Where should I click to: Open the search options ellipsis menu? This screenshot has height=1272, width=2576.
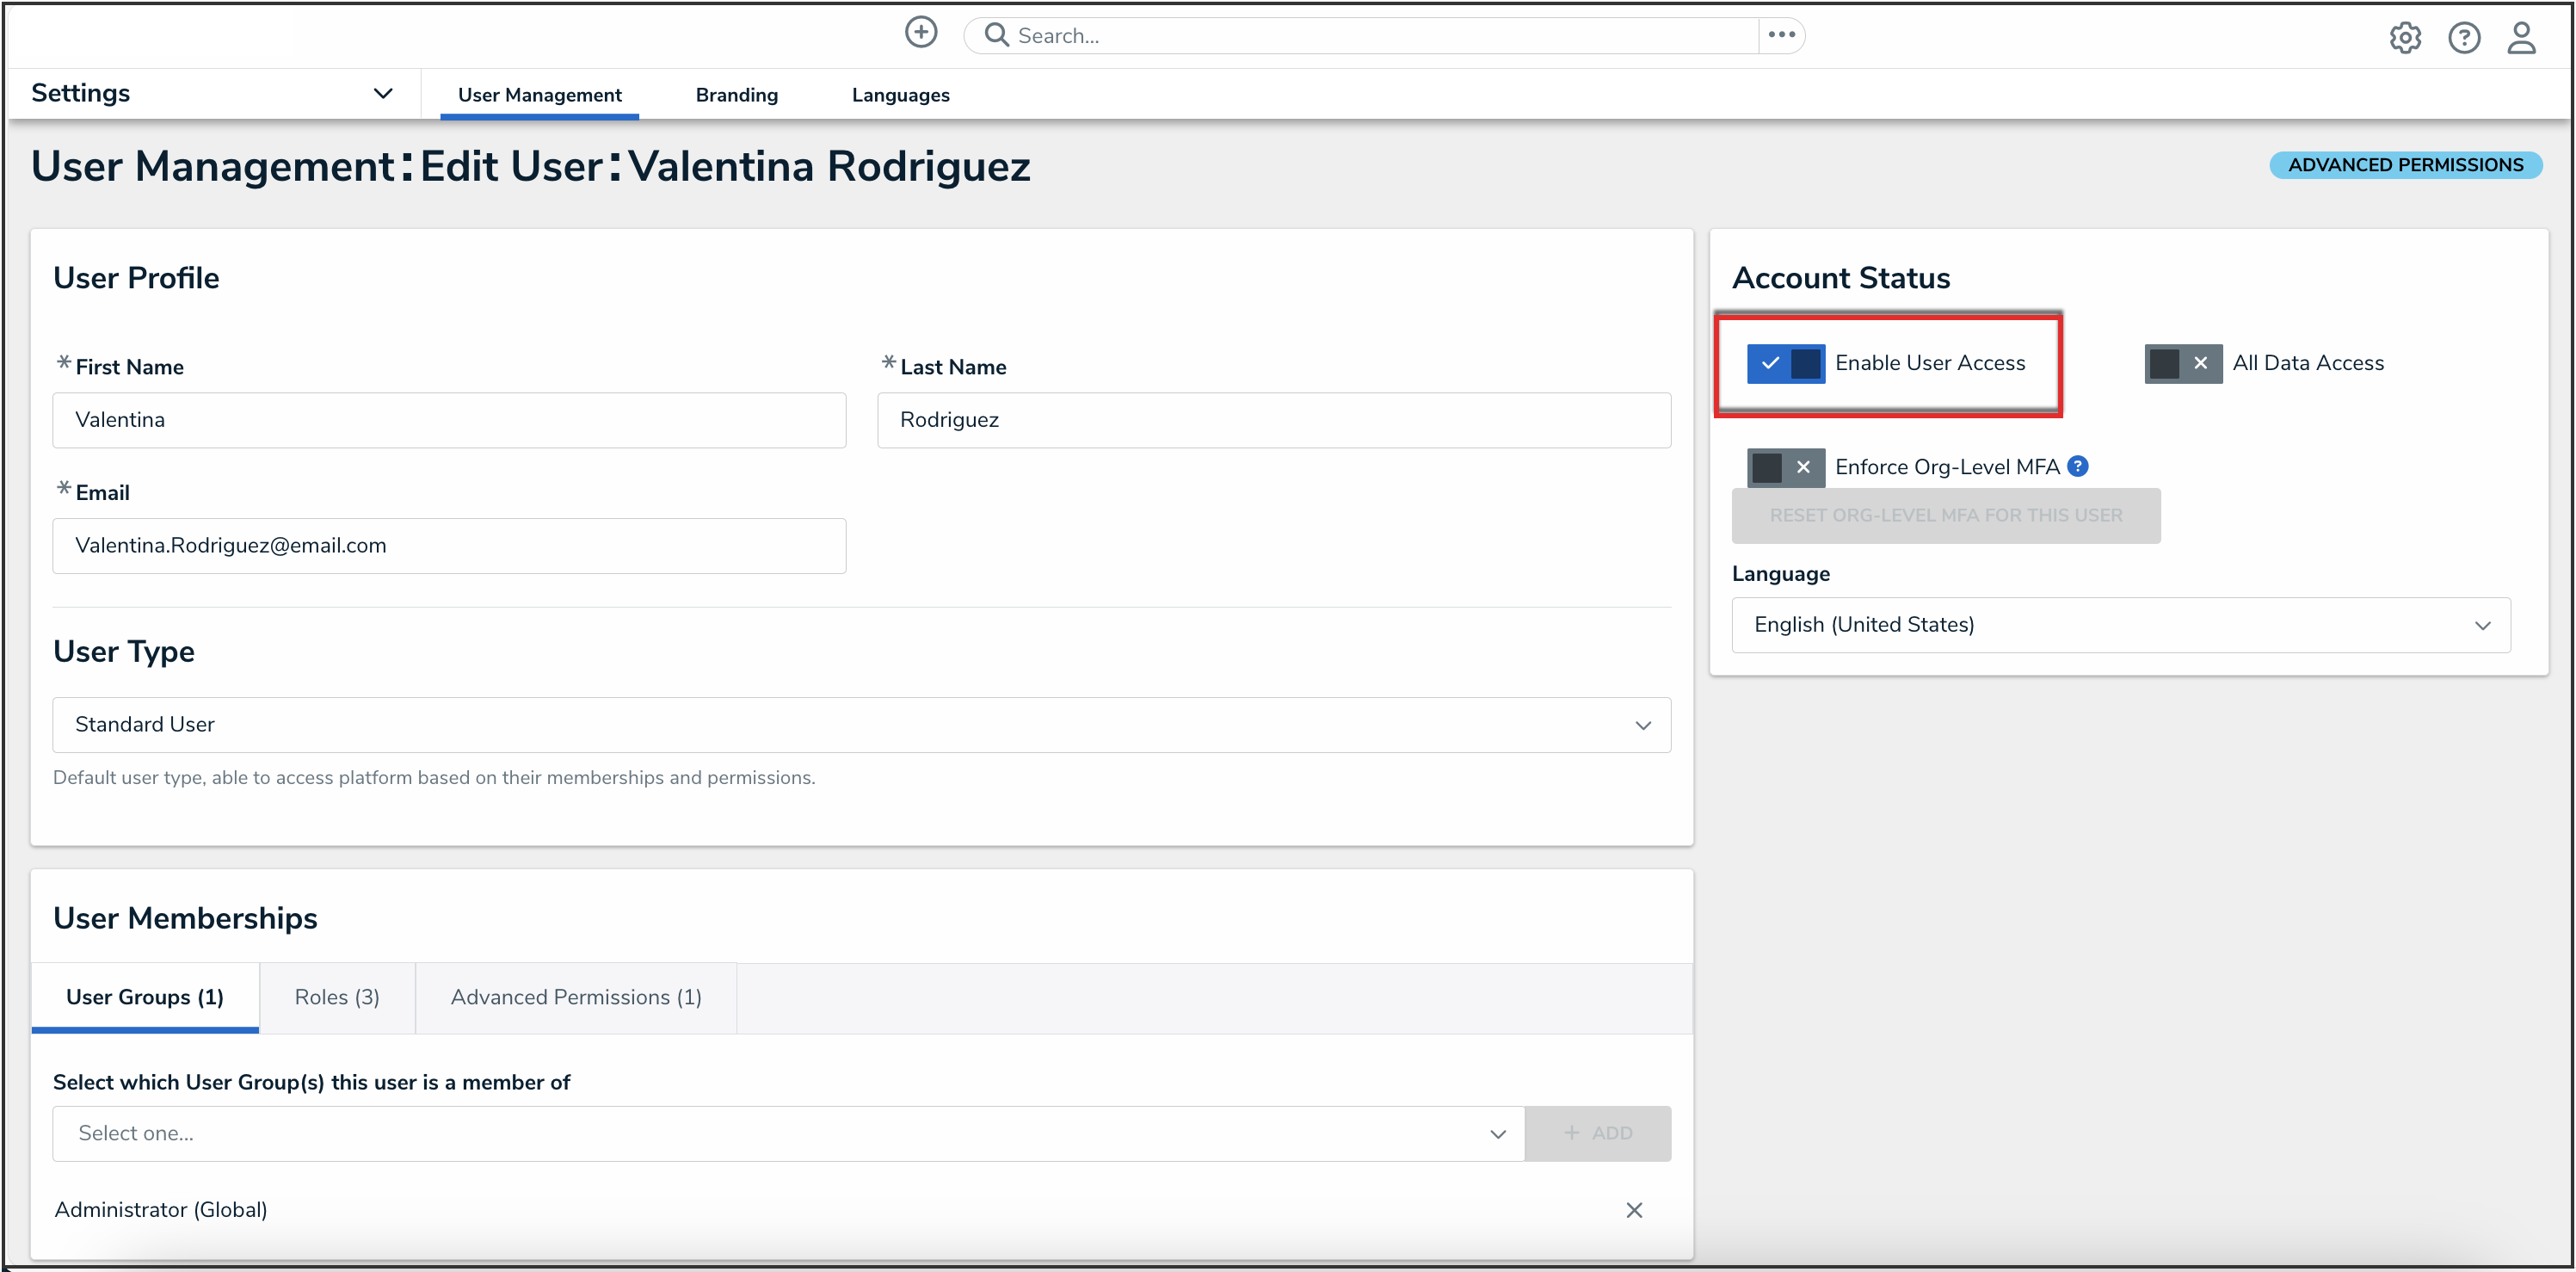tap(1781, 35)
